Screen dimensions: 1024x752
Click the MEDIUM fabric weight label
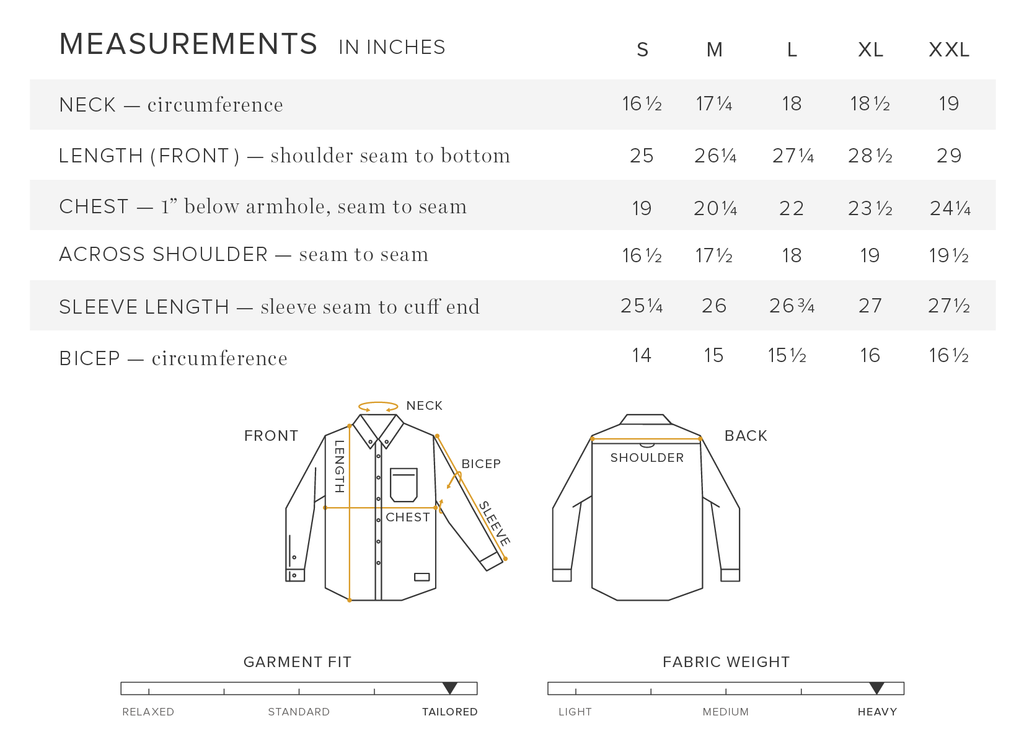click(725, 712)
